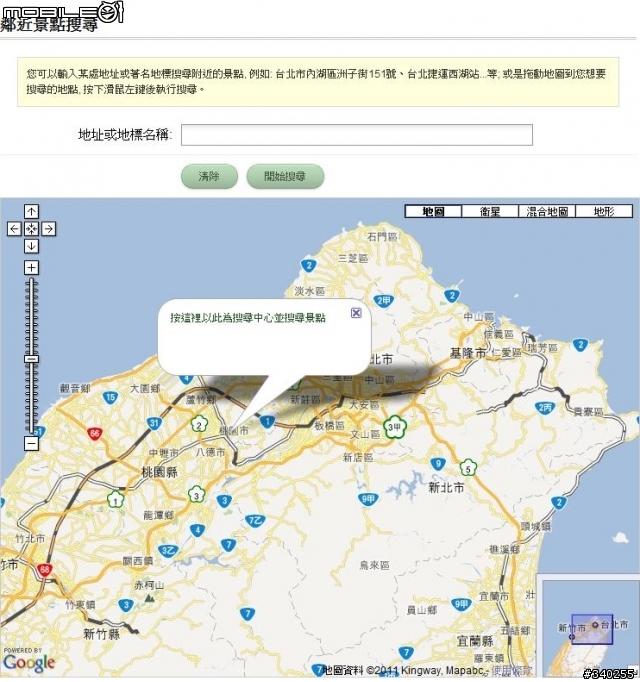640x682 pixels.
Task: Click the 板橋區 label on map
Action: tap(329, 425)
